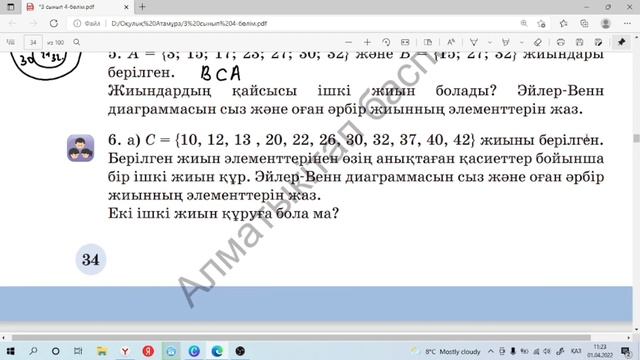The image size is (640, 360).
Task: Print the PDF document
Action: pyautogui.click(x=560, y=42)
